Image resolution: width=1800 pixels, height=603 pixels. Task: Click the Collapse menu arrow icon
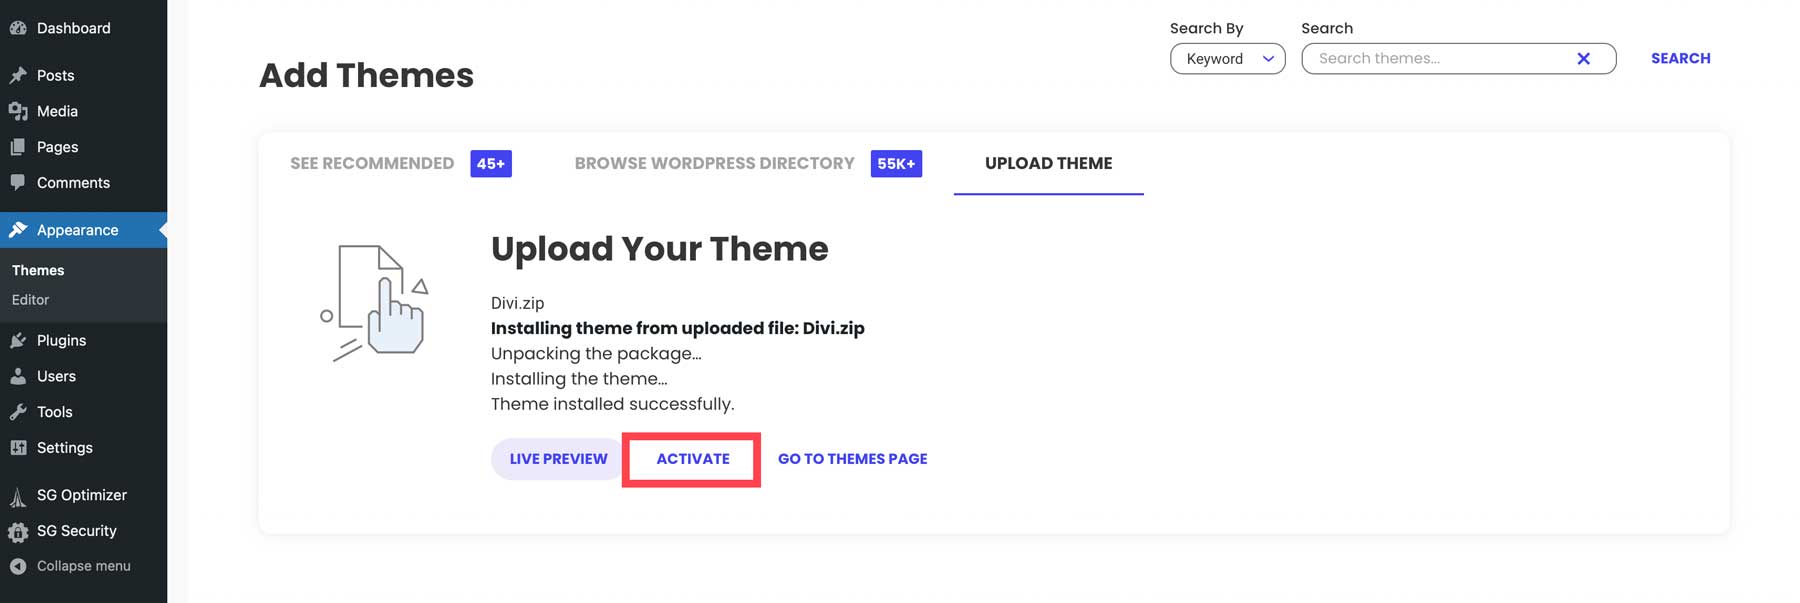coord(18,566)
